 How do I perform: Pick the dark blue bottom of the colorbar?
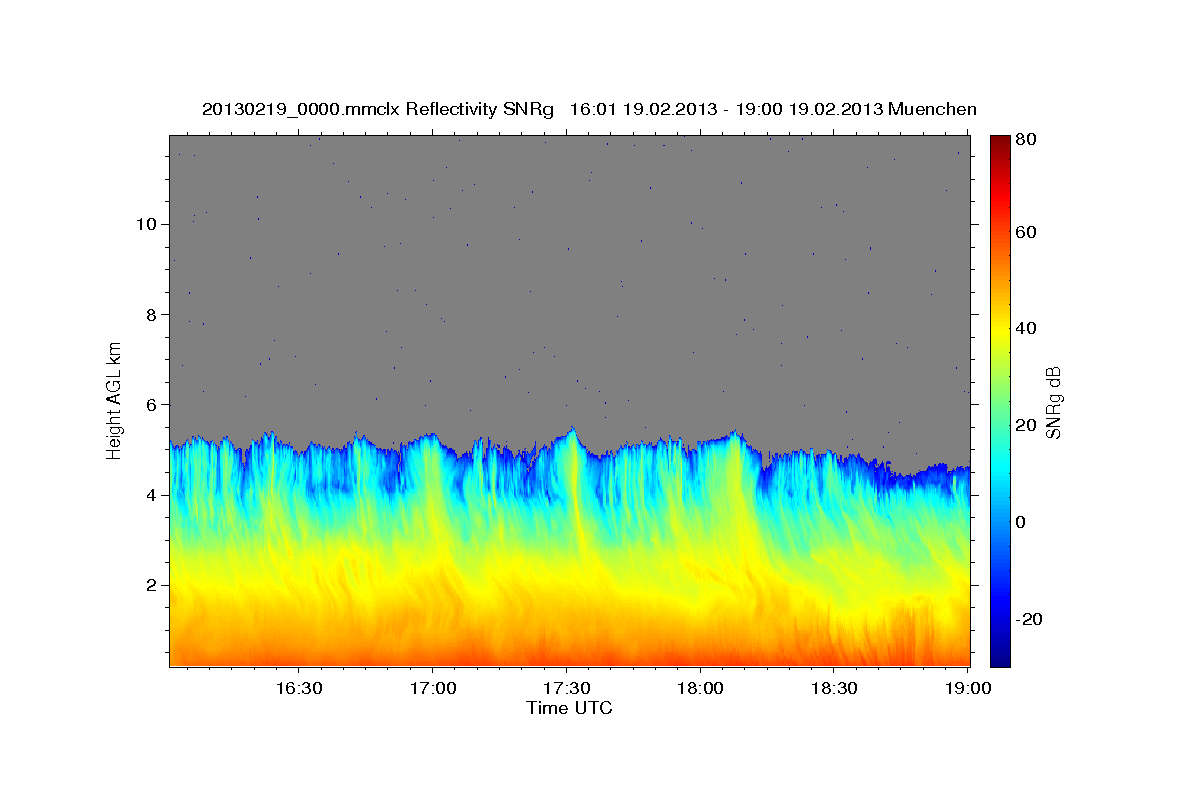1000,655
